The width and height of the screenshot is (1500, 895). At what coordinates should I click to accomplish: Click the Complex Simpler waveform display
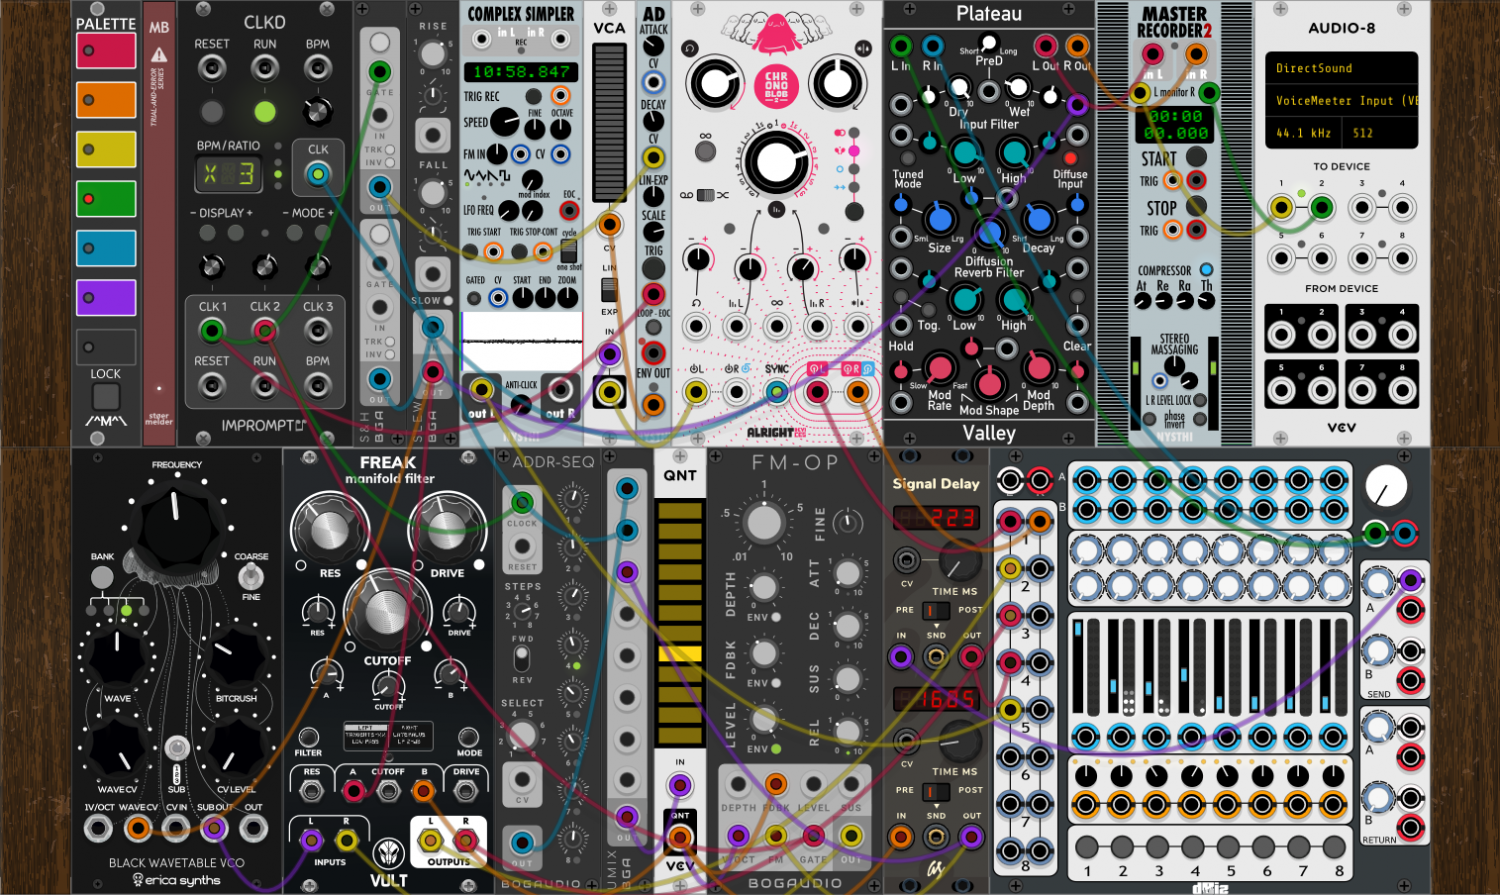pos(522,341)
